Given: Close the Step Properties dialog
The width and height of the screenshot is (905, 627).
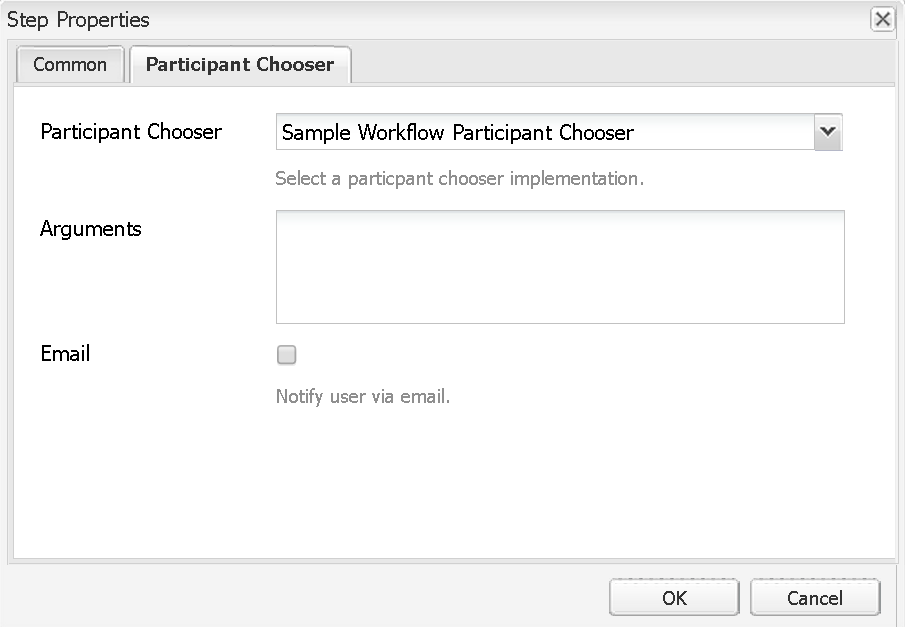Looking at the screenshot, I should [x=882, y=20].
